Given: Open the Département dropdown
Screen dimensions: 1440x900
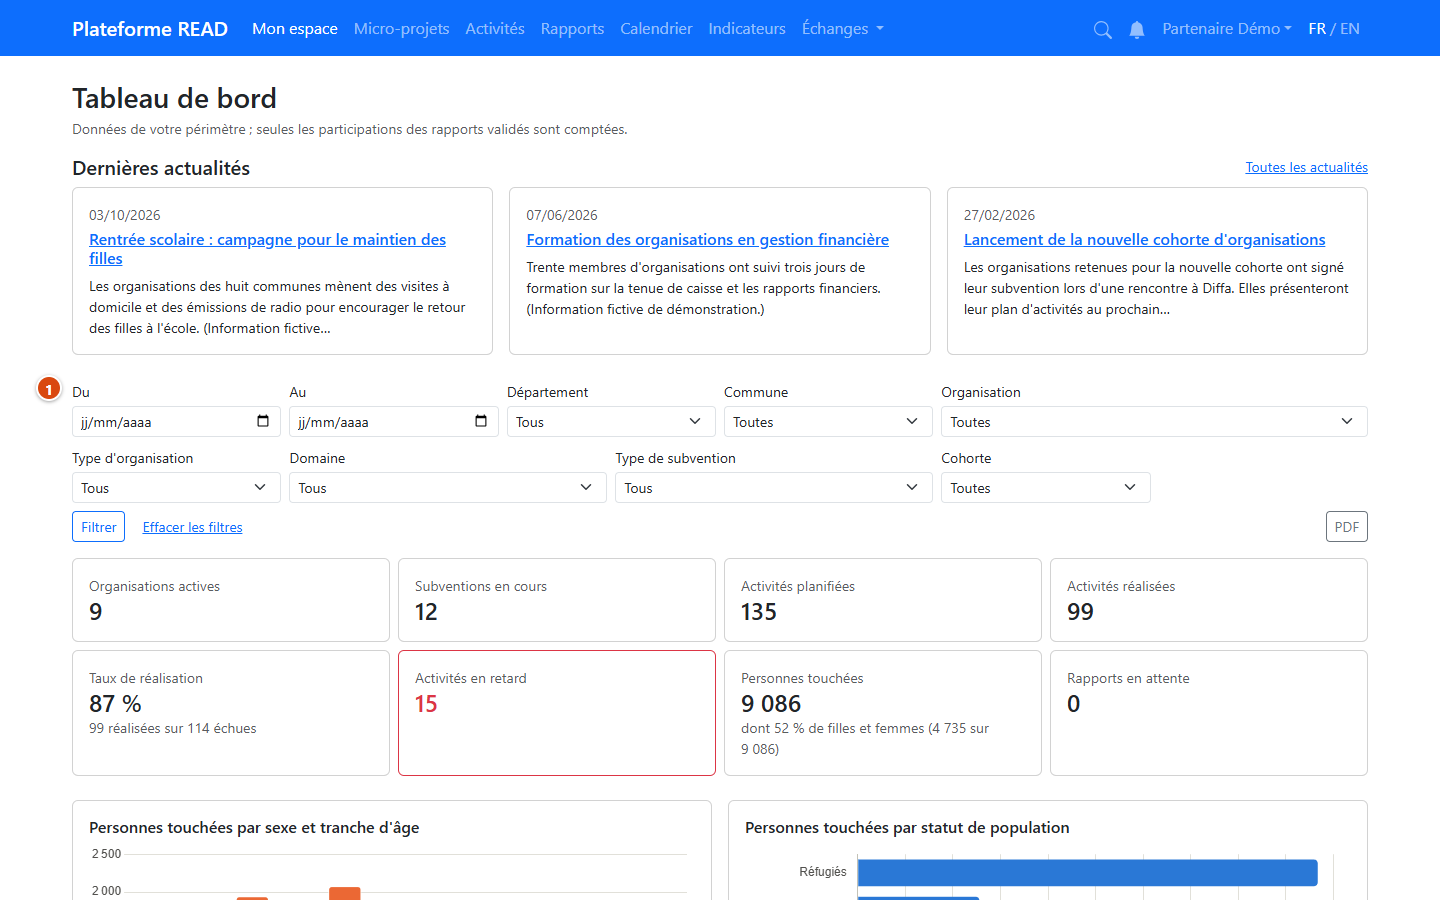Looking at the screenshot, I should pyautogui.click(x=611, y=422).
